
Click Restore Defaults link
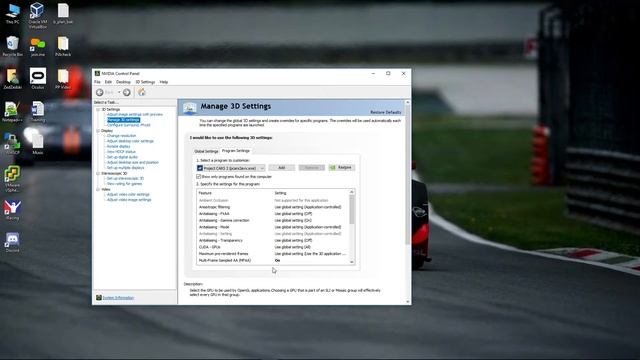tap(386, 112)
